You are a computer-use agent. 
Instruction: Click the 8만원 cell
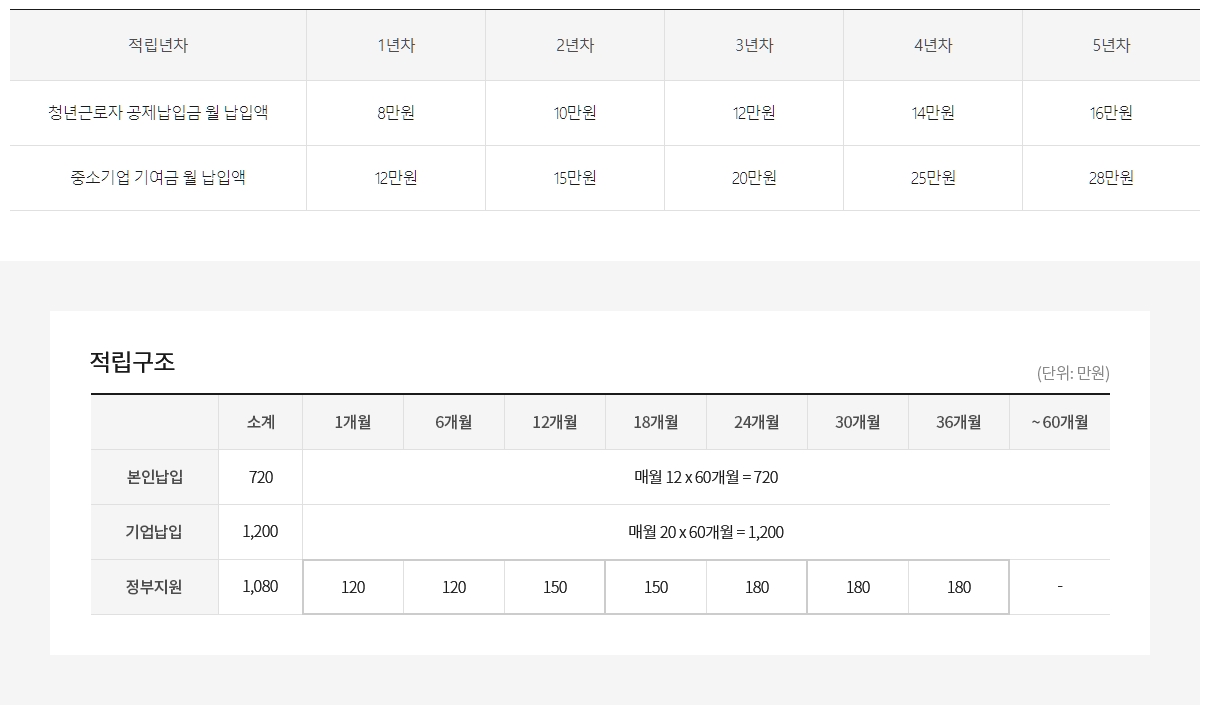[x=396, y=113]
